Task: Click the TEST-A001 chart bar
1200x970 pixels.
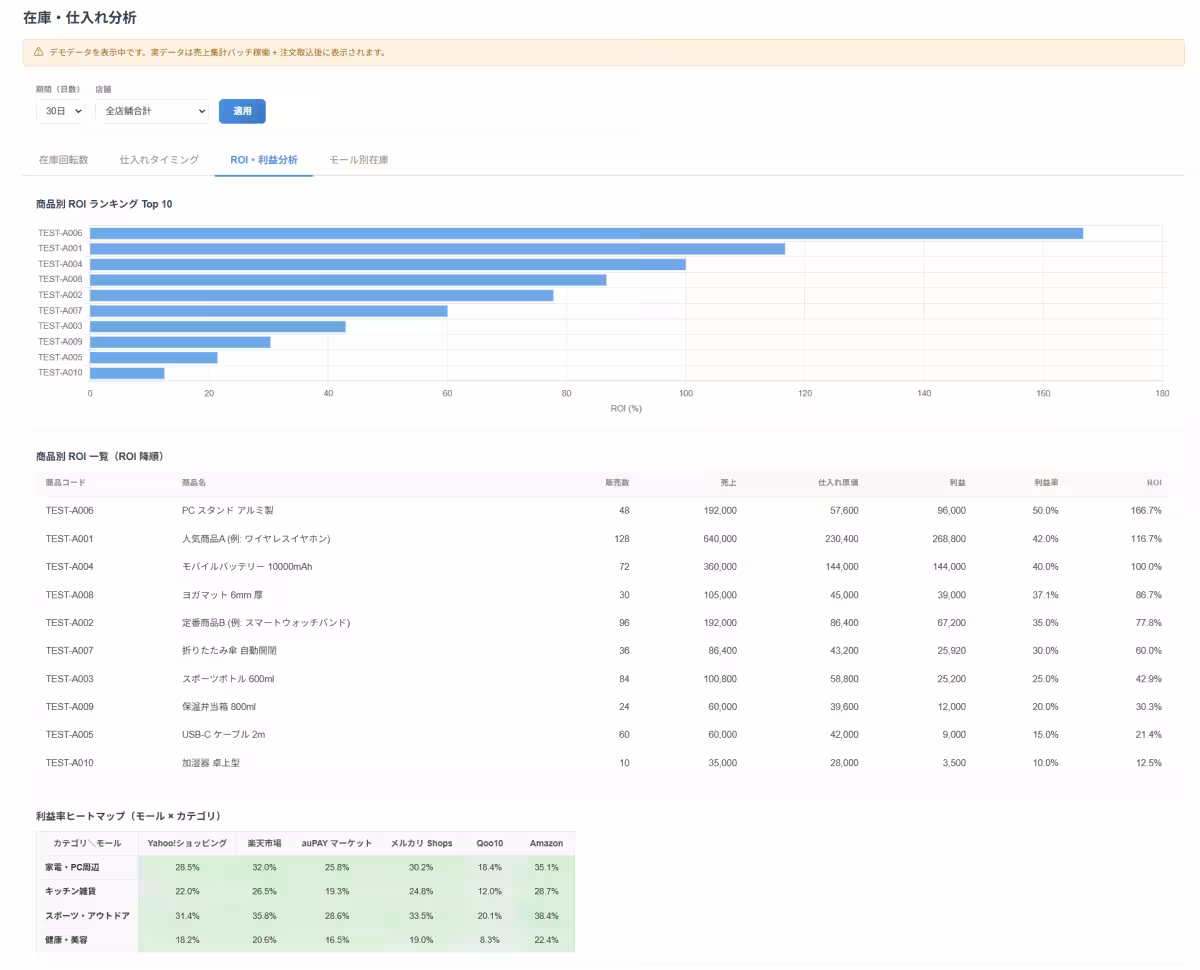Action: click(x=437, y=248)
